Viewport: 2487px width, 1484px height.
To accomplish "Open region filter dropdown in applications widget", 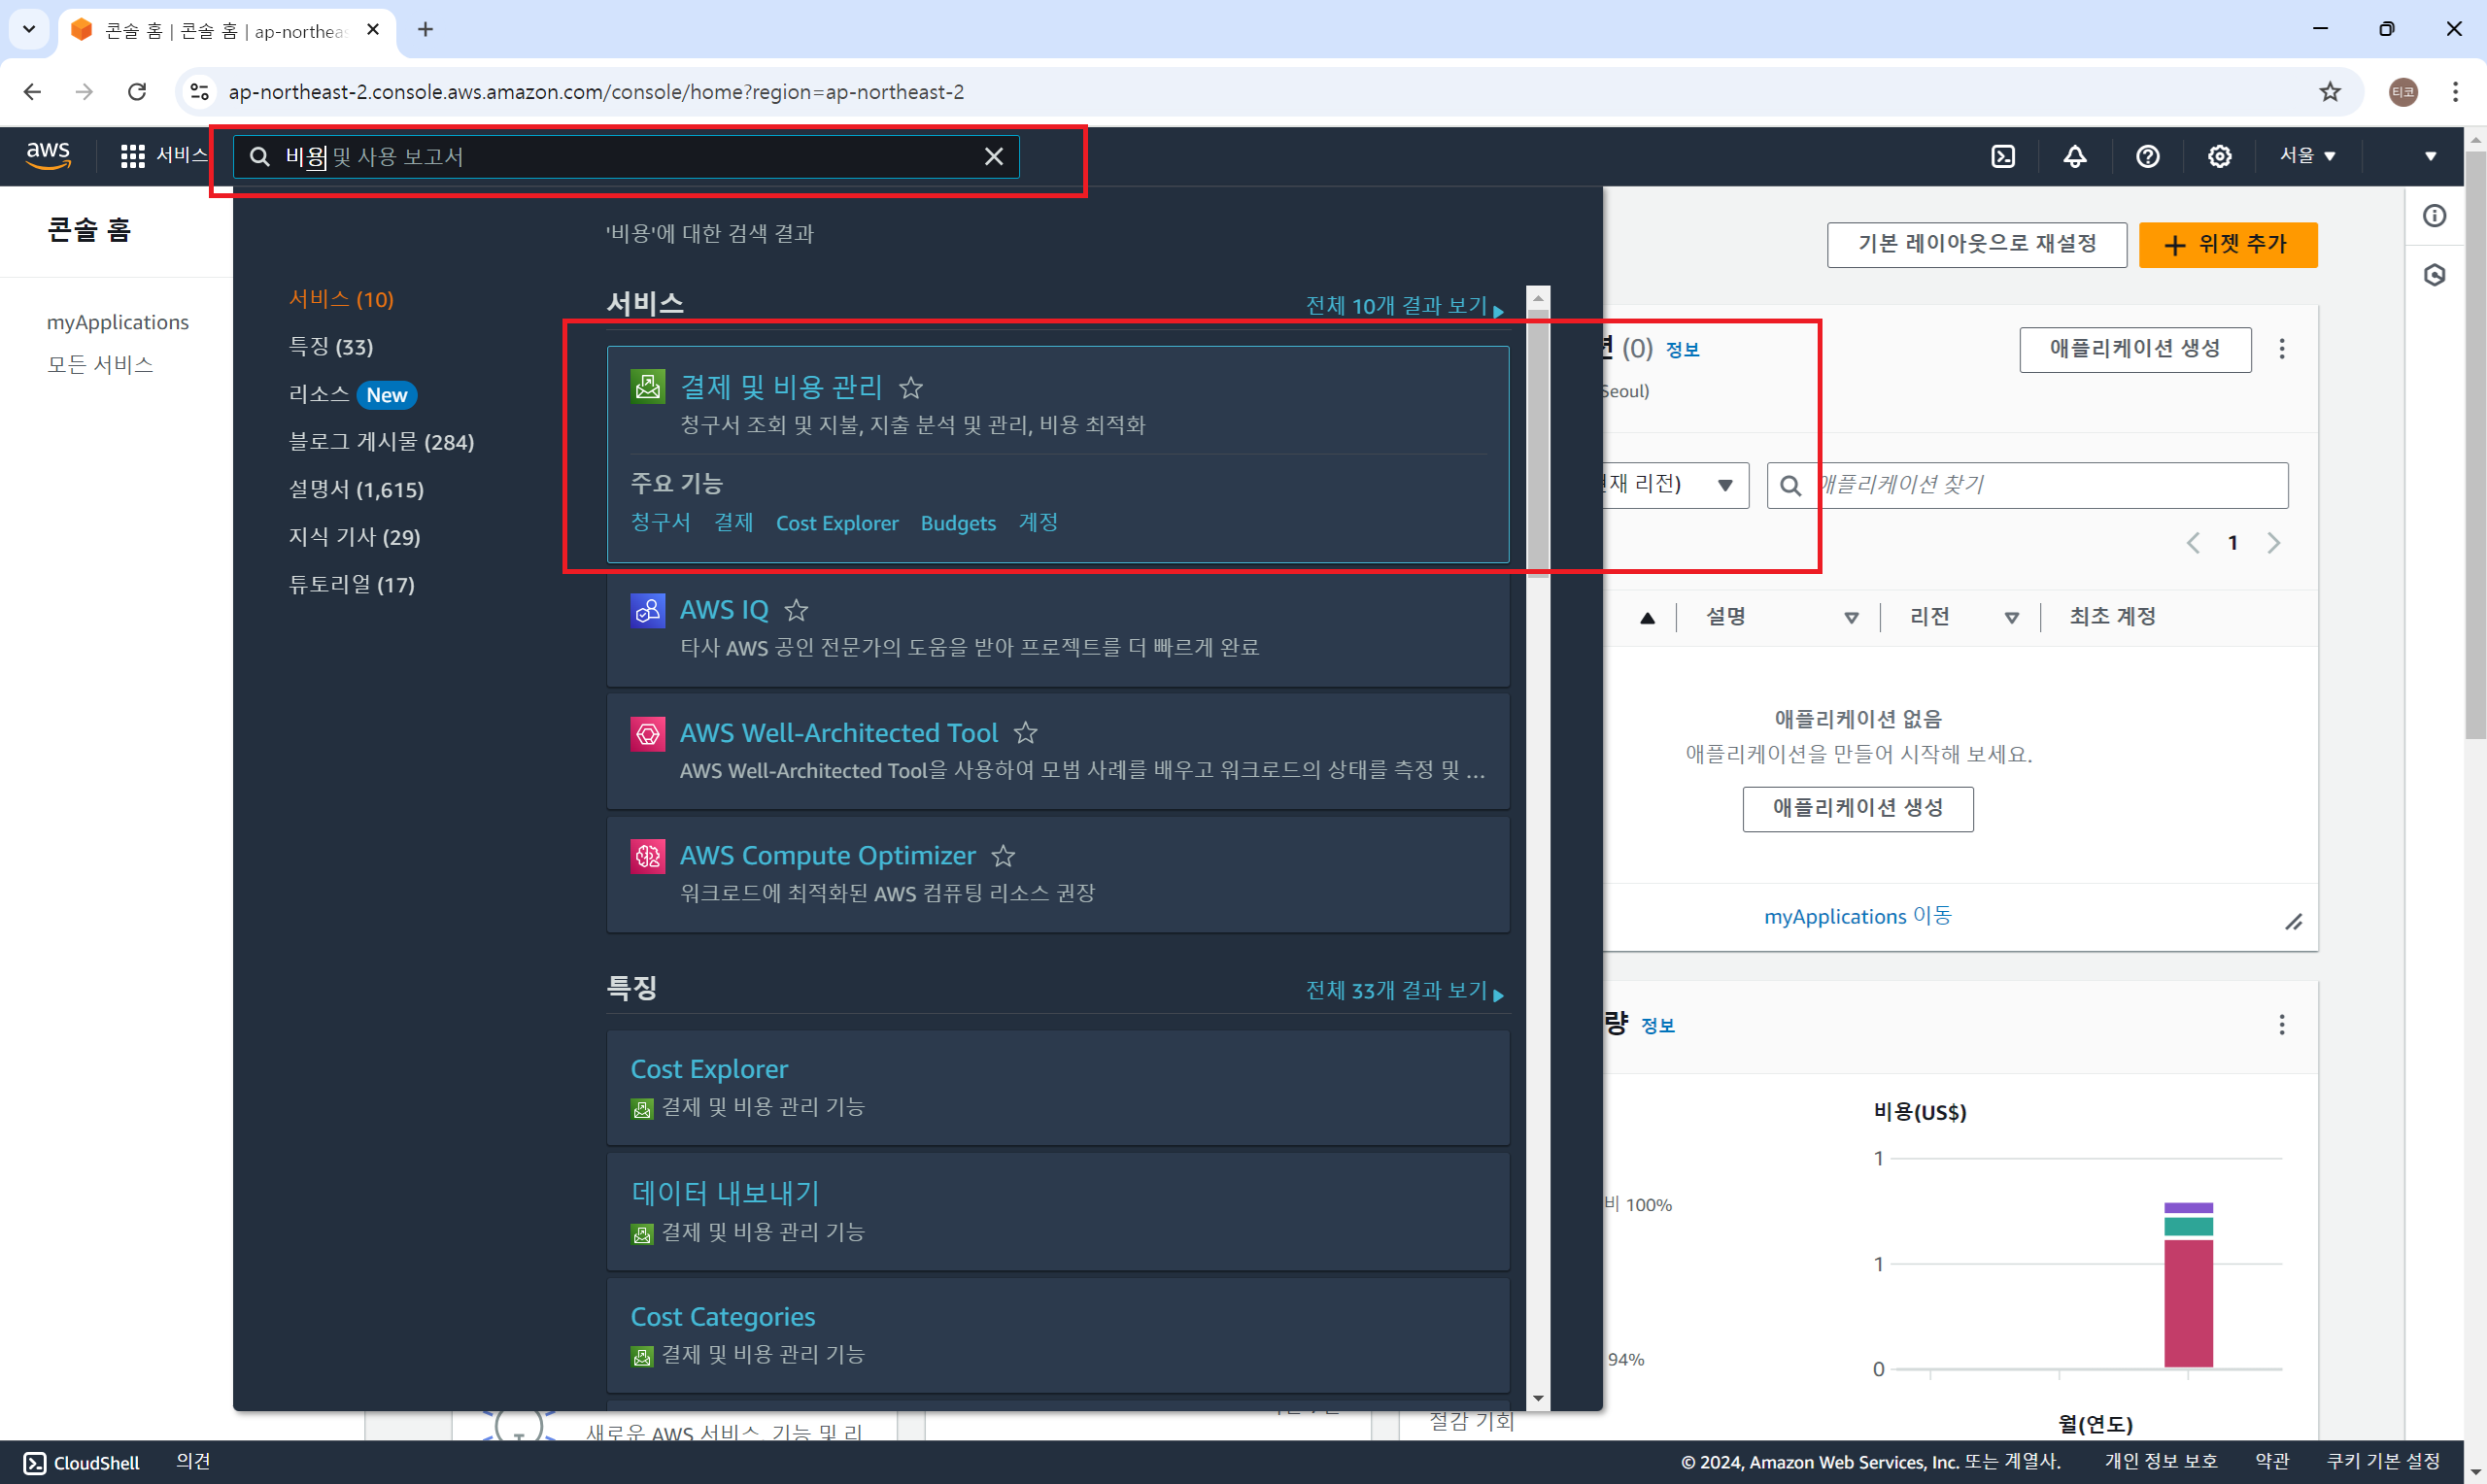I will [1725, 485].
